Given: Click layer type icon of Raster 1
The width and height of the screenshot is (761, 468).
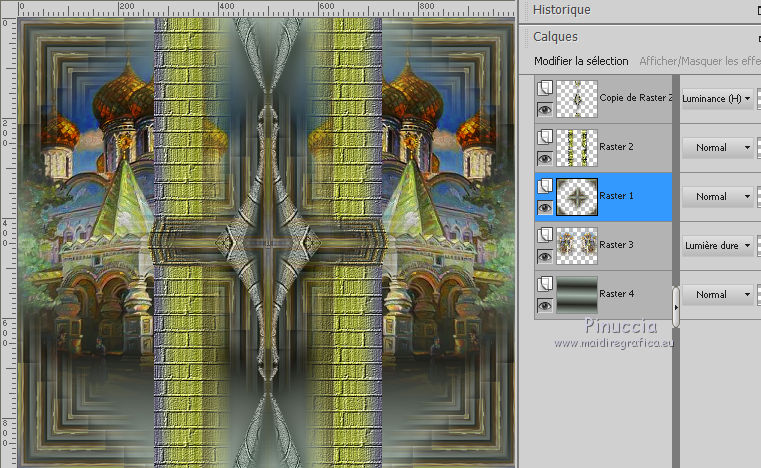Looking at the screenshot, I should 545,186.
